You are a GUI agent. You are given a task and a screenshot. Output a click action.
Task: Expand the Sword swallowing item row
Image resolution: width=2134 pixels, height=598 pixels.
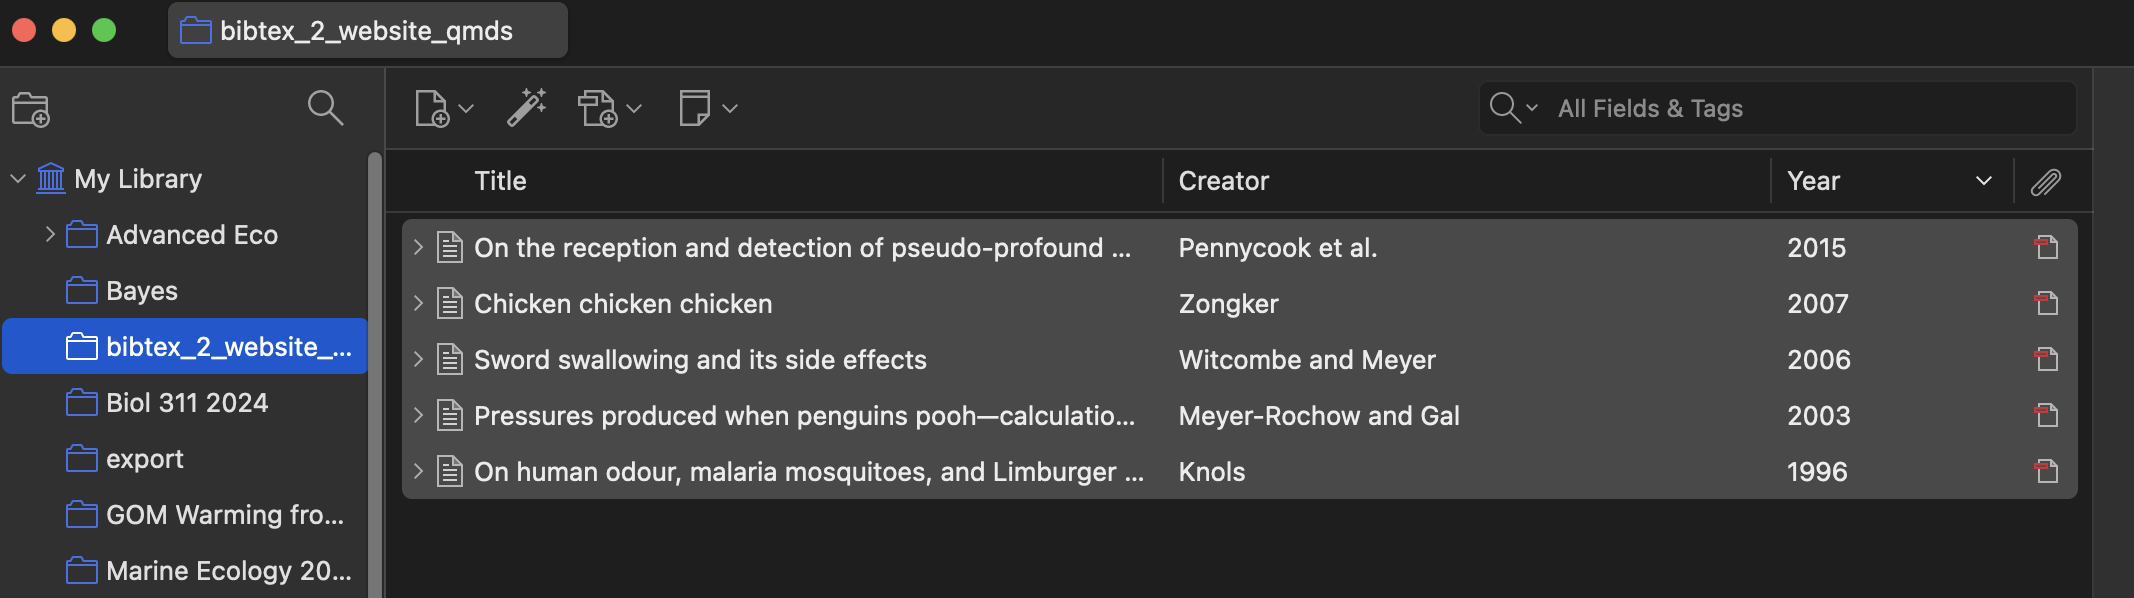click(418, 359)
